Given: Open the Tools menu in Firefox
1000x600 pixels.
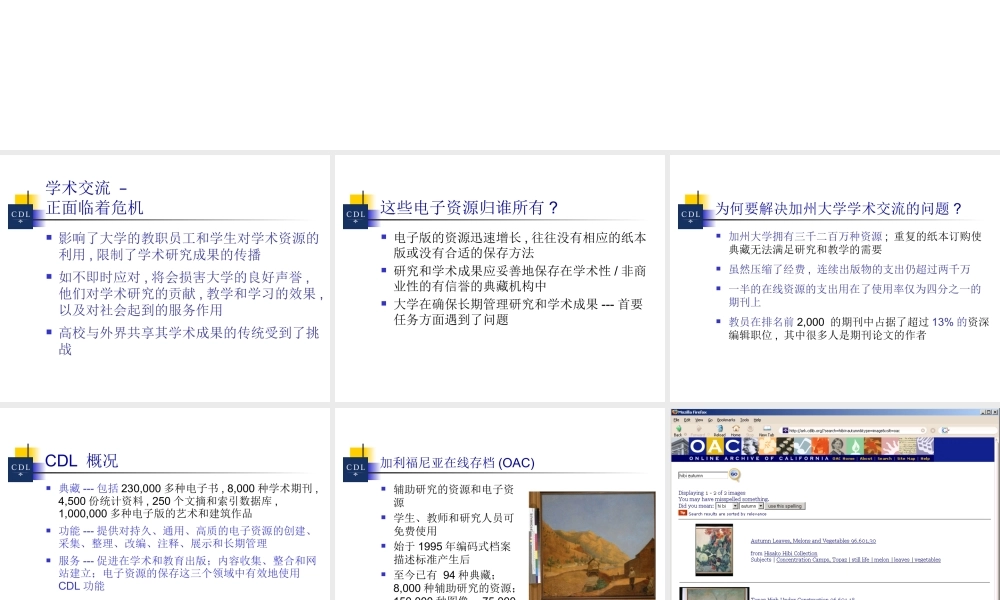Looking at the screenshot, I should pyautogui.click(x=743, y=420).
